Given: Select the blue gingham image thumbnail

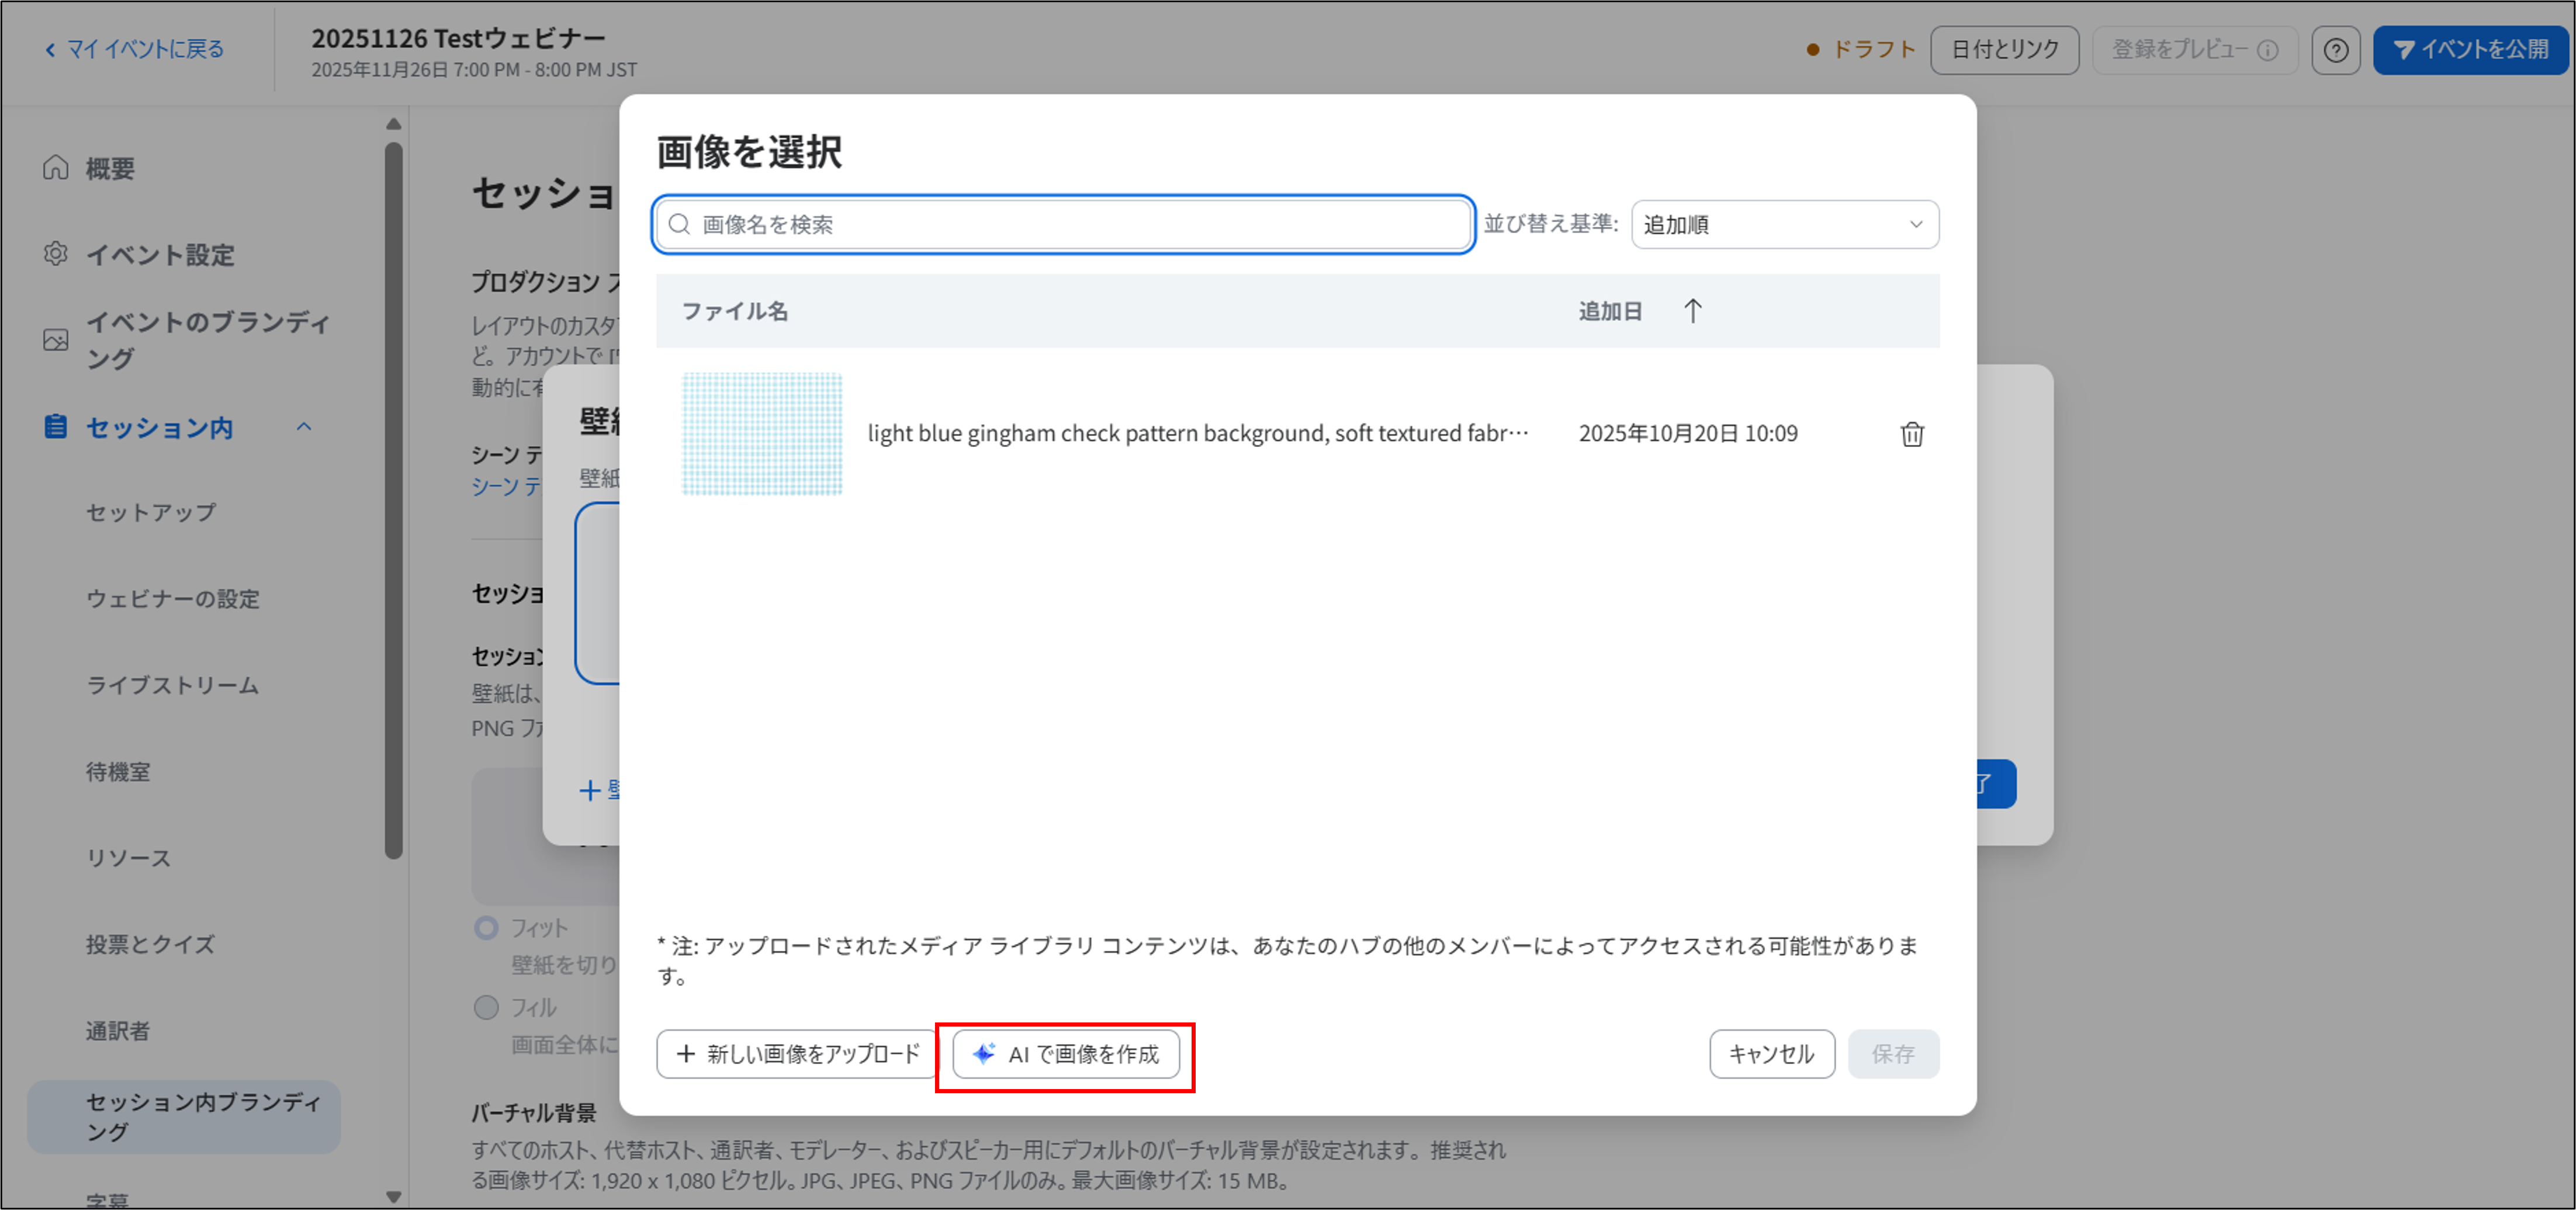Looking at the screenshot, I should click(762, 434).
